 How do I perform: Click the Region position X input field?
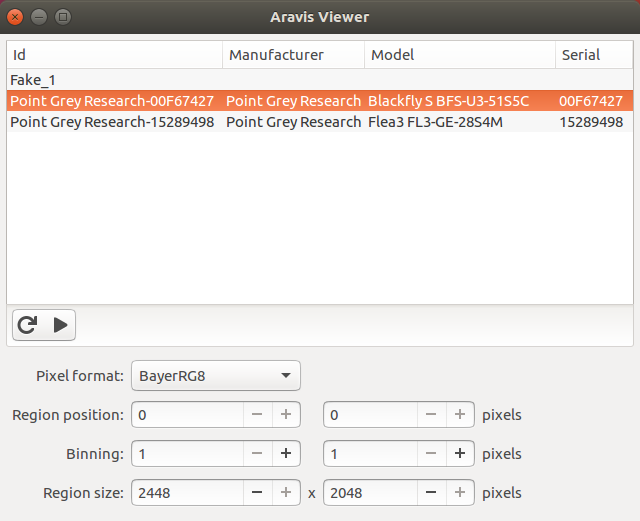pos(188,415)
